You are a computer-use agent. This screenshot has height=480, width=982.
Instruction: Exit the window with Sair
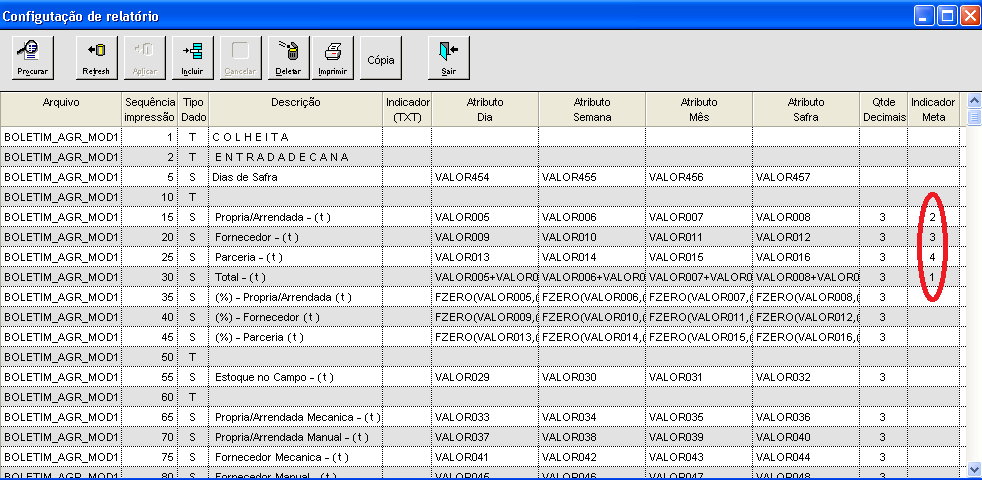pyautogui.click(x=448, y=58)
